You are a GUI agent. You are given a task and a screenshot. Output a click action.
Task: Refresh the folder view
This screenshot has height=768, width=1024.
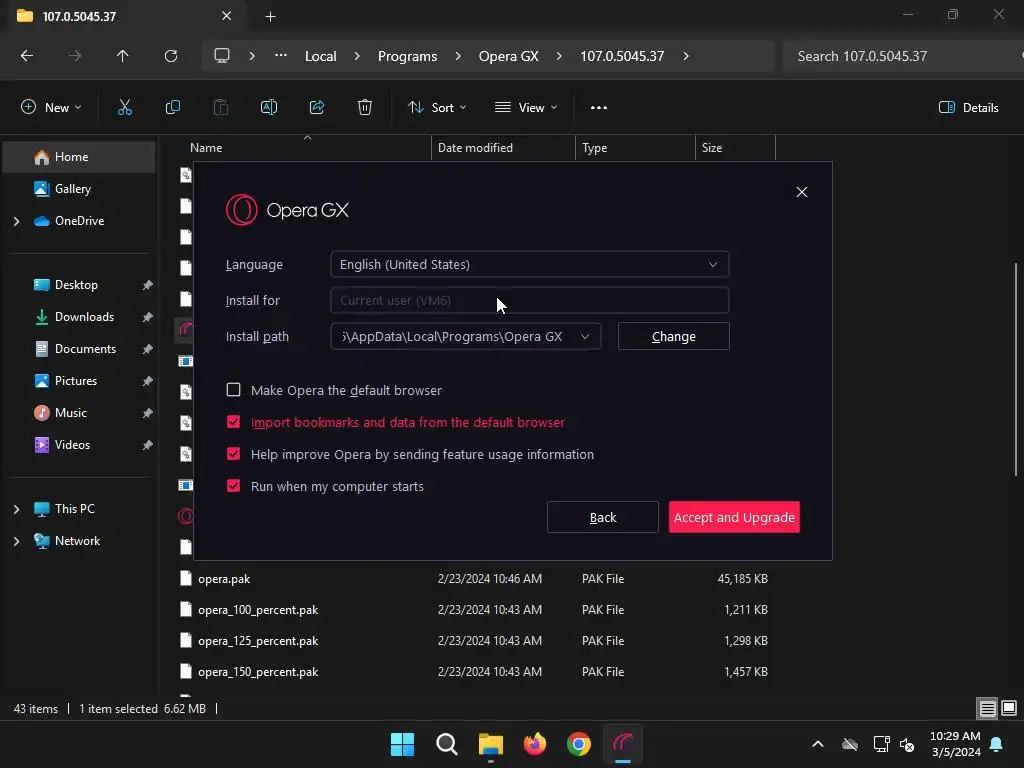171,56
